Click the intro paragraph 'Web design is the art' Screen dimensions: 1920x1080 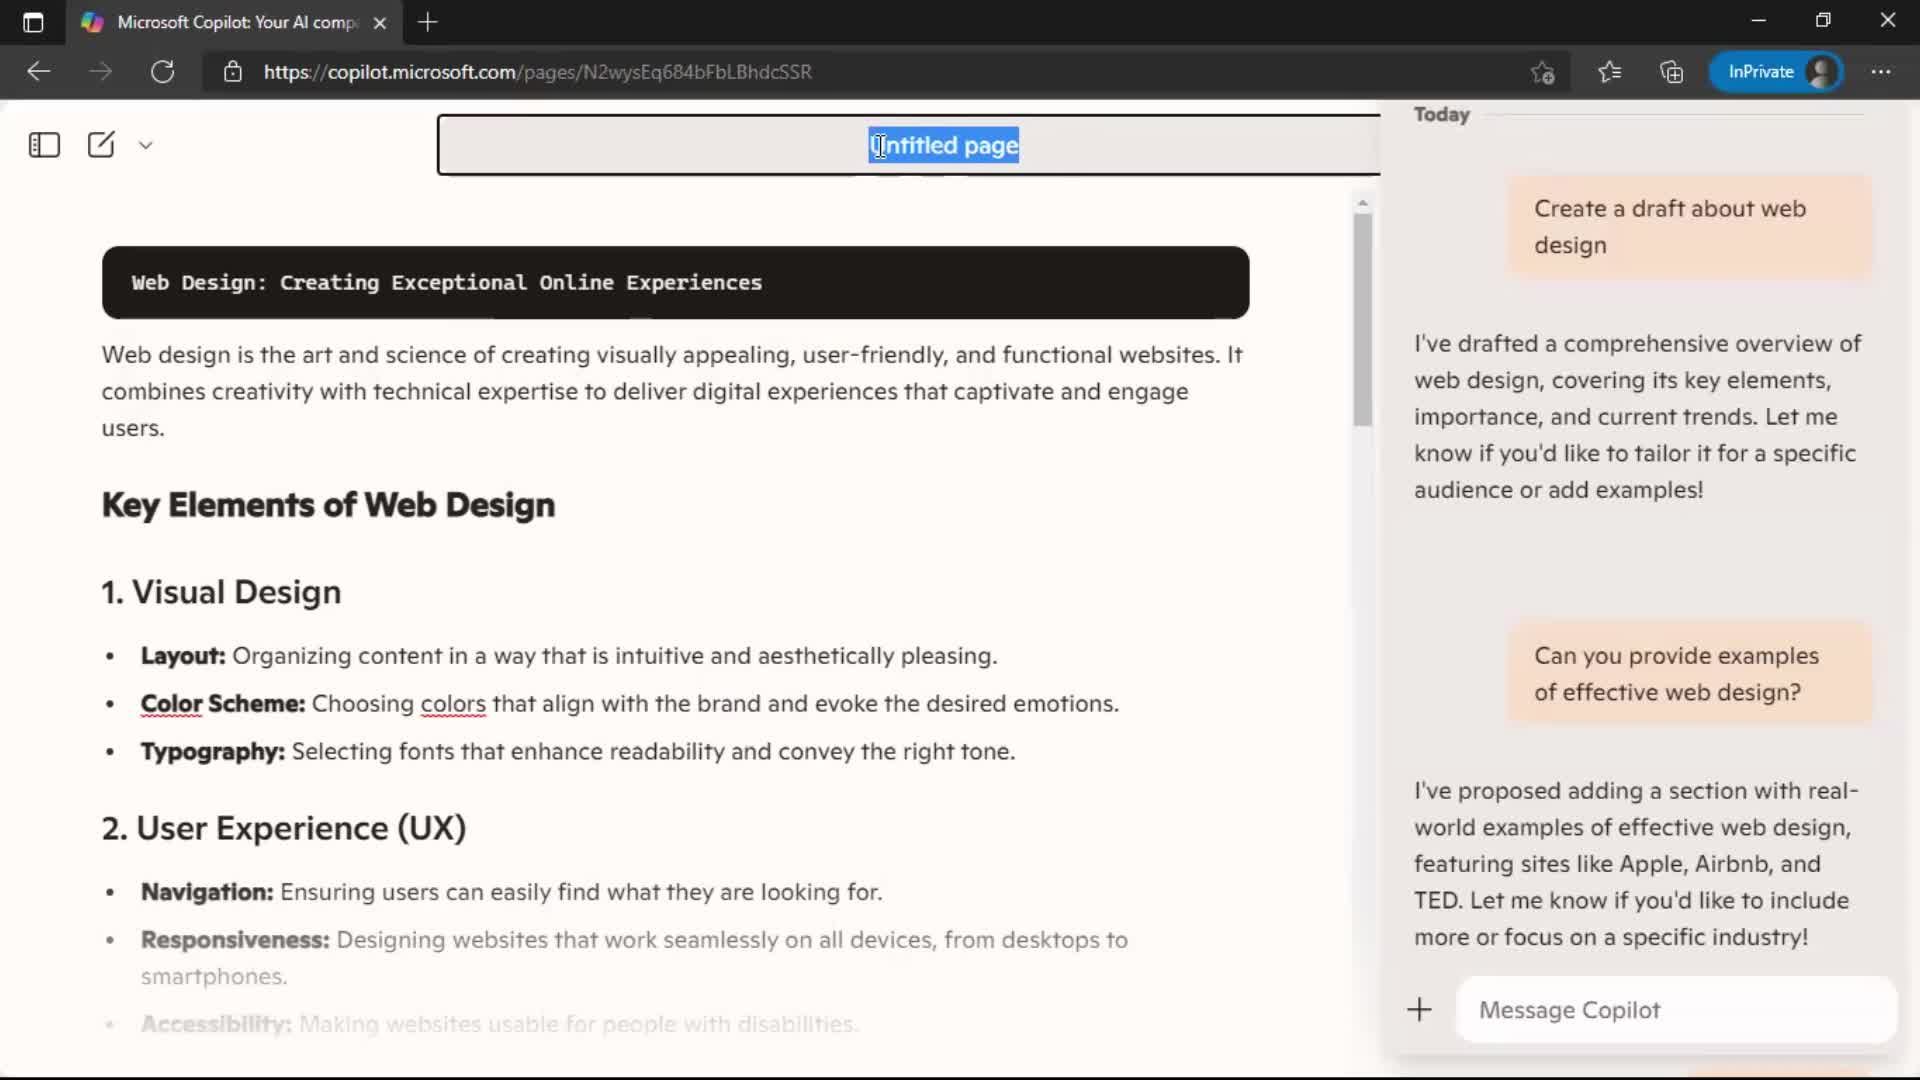tap(672, 391)
